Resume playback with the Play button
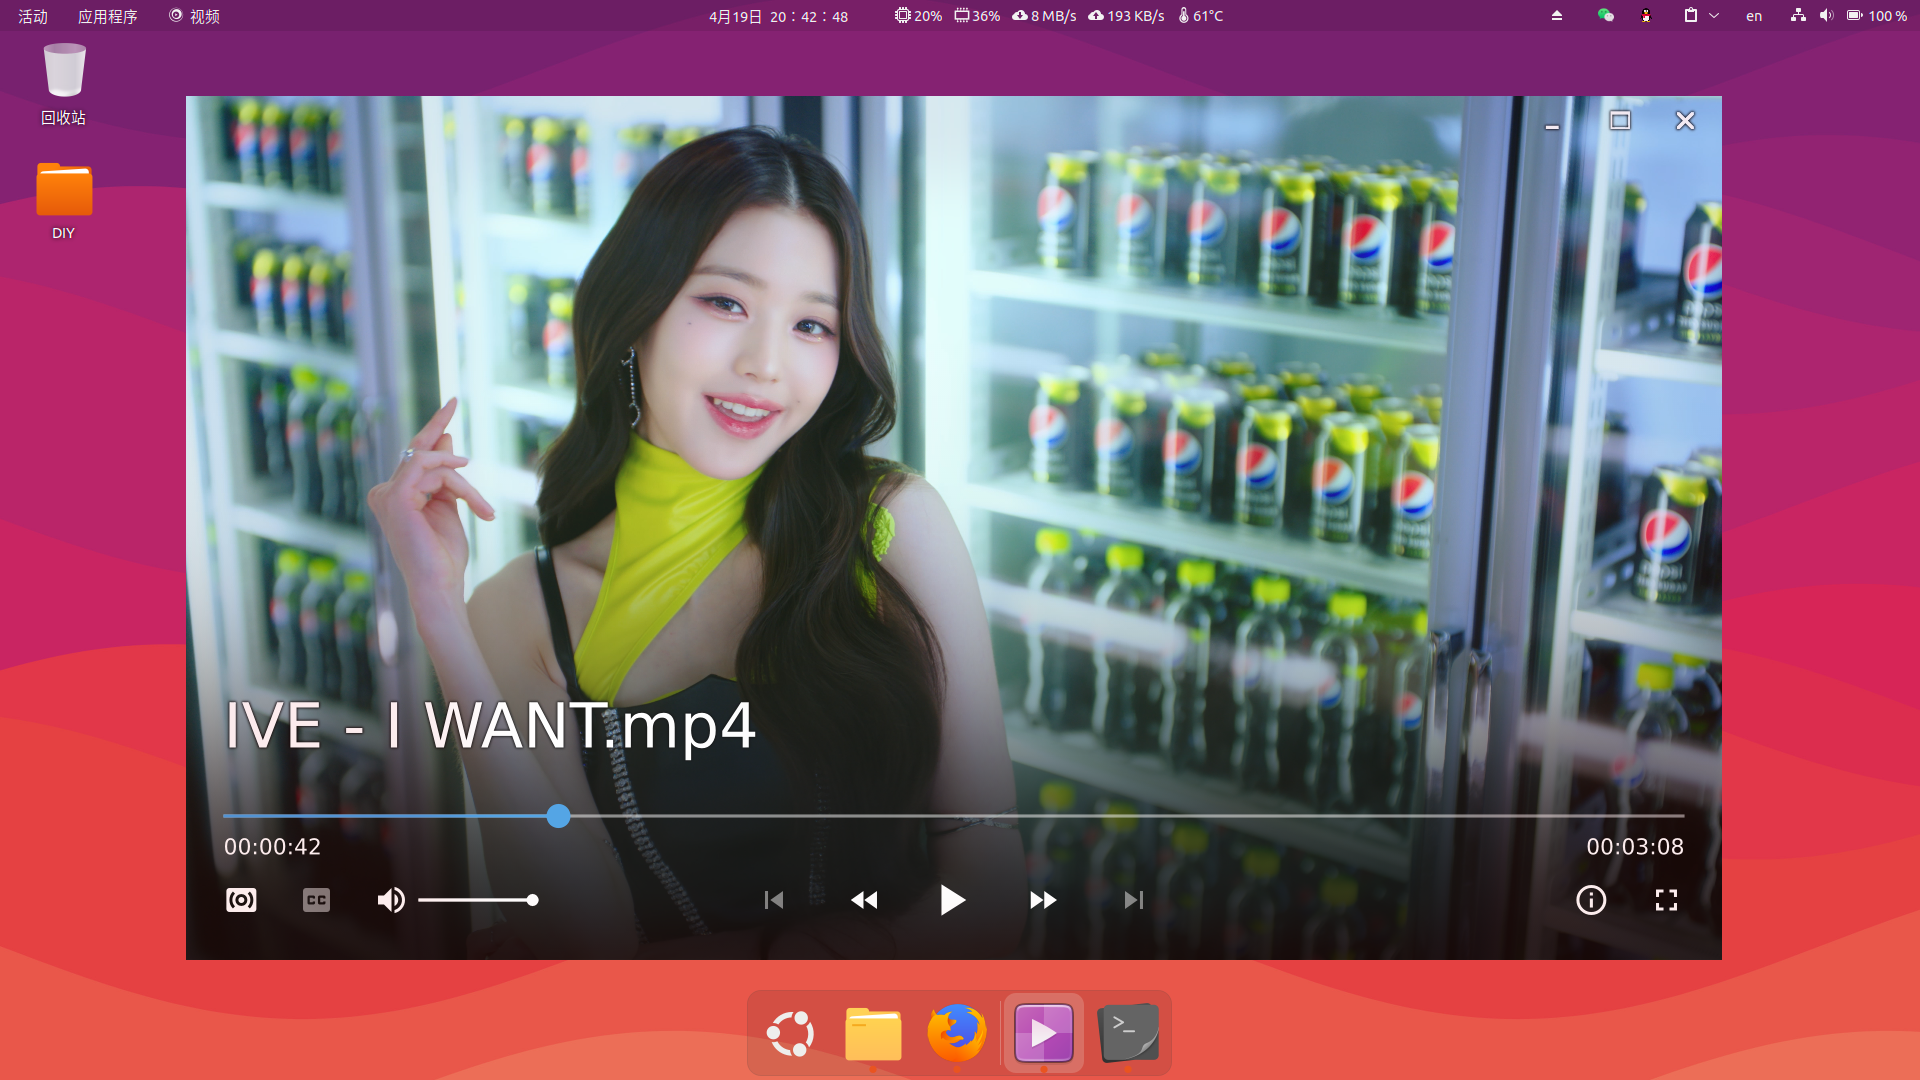The height and width of the screenshot is (1080, 1920). [x=953, y=900]
